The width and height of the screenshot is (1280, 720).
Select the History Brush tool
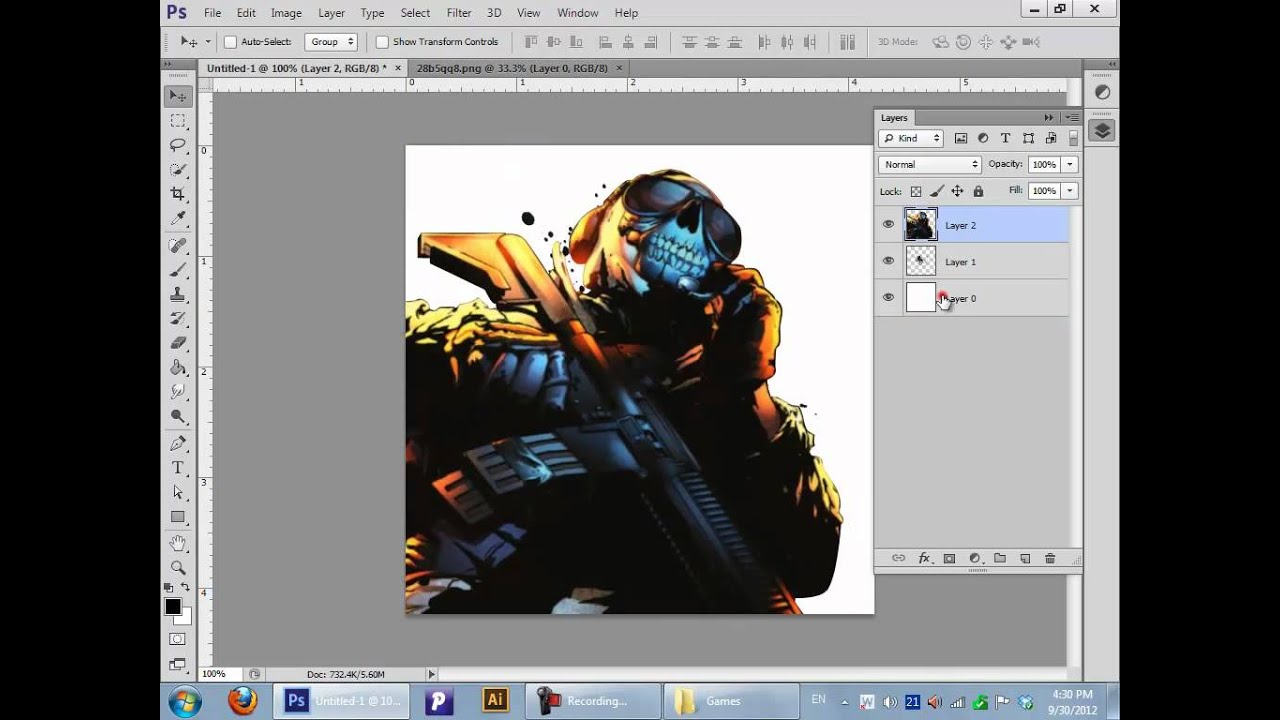point(178,319)
